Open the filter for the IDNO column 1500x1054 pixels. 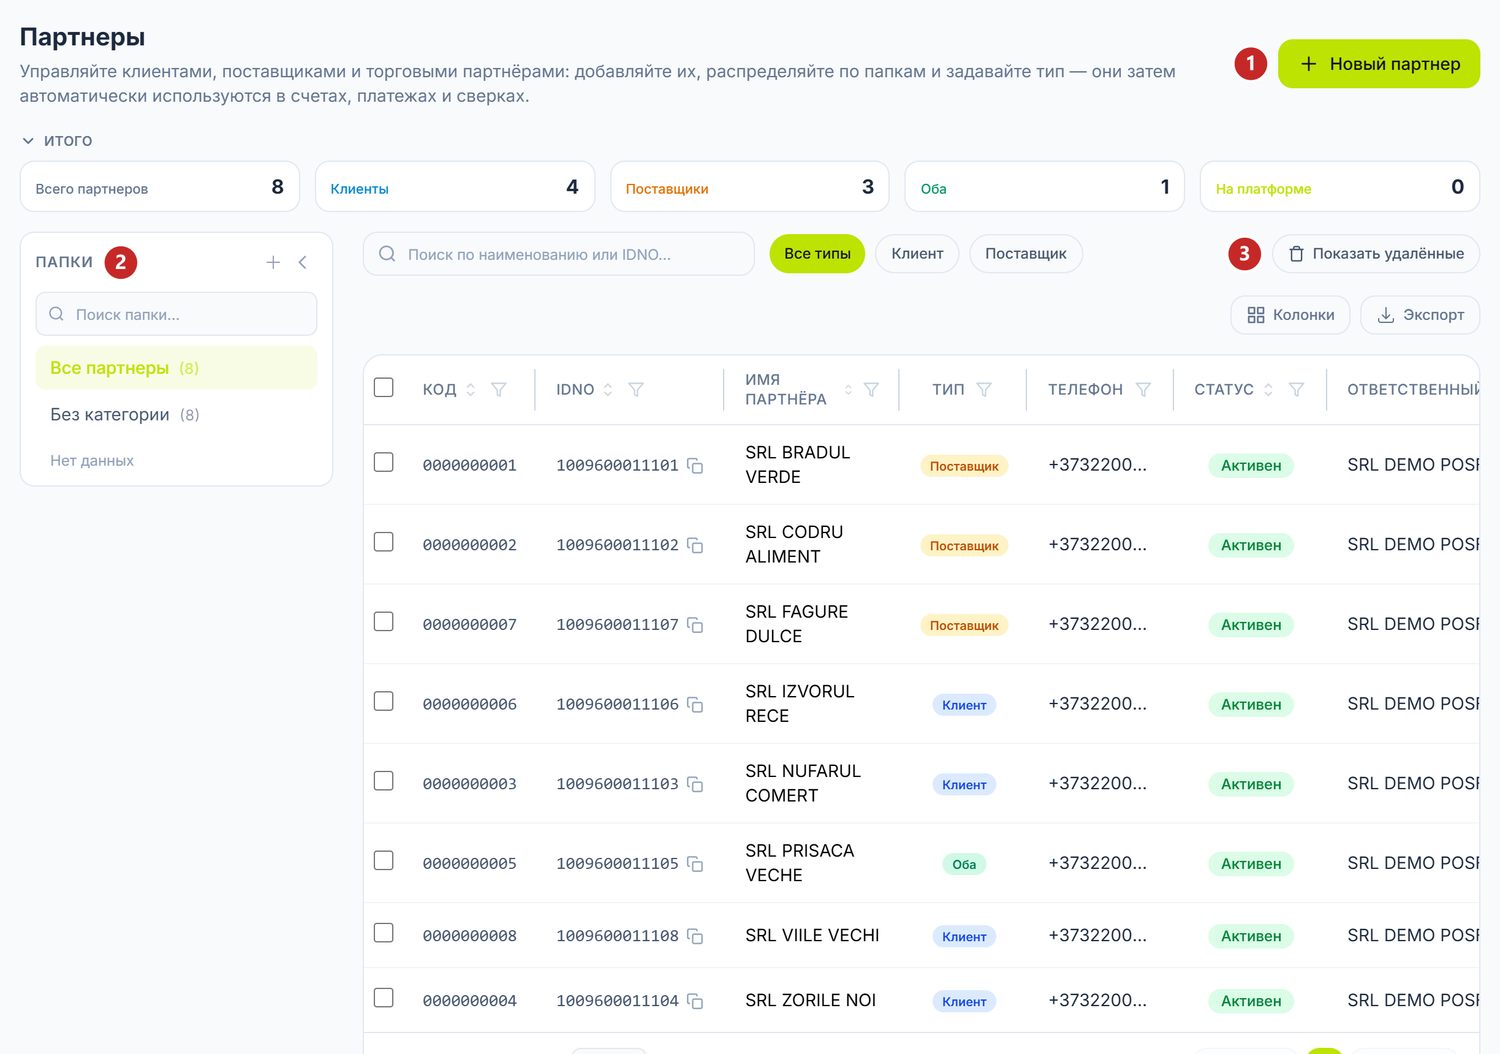(x=636, y=390)
